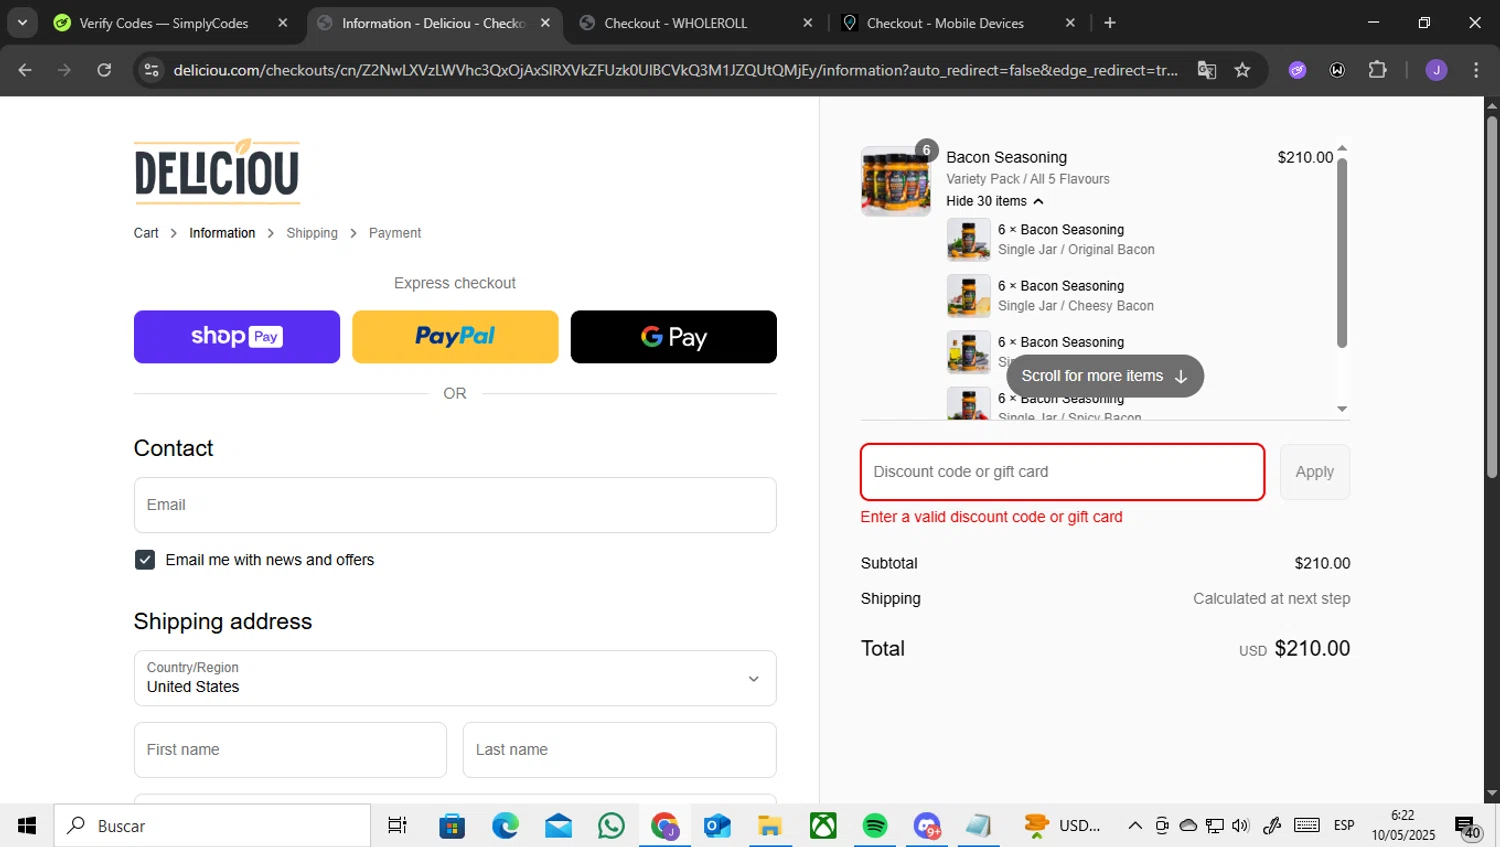The width and height of the screenshot is (1500, 847).
Task: Click Scroll for more items button
Action: pyautogui.click(x=1105, y=376)
